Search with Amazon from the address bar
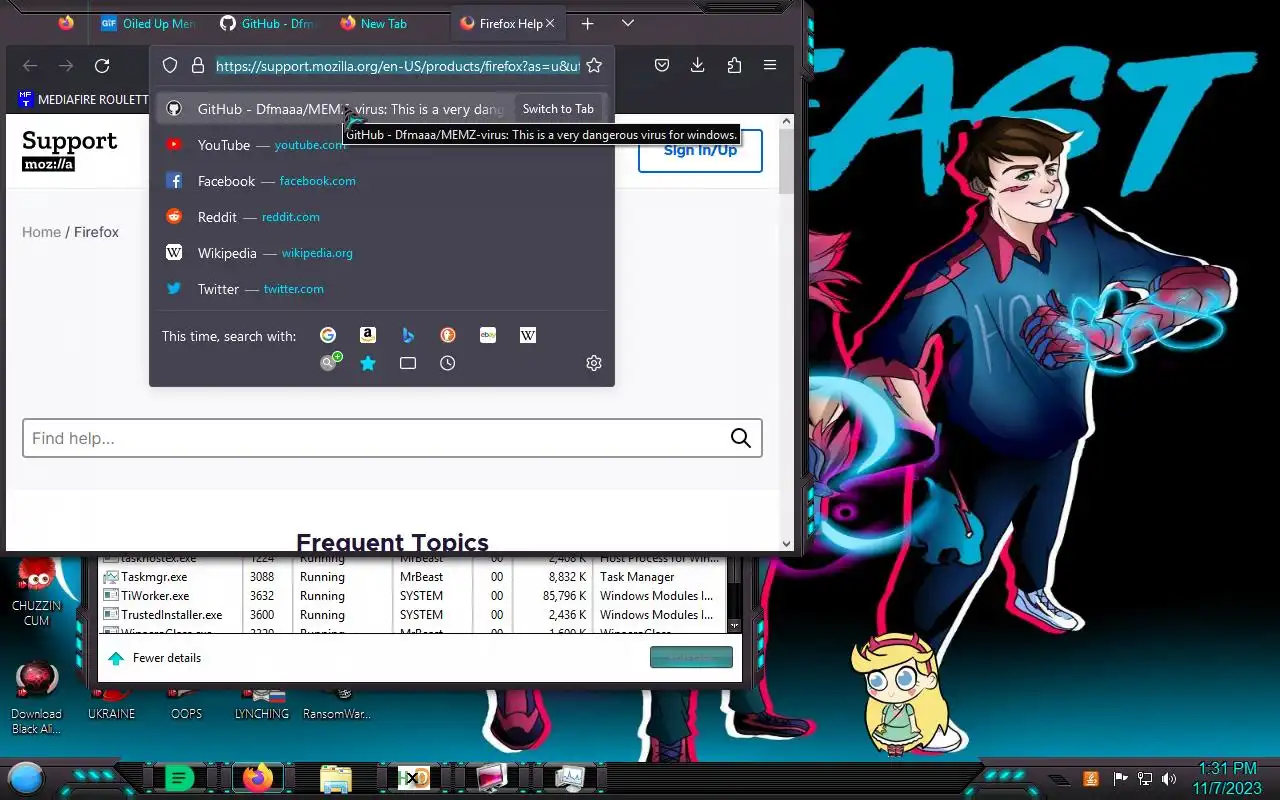 (x=368, y=335)
